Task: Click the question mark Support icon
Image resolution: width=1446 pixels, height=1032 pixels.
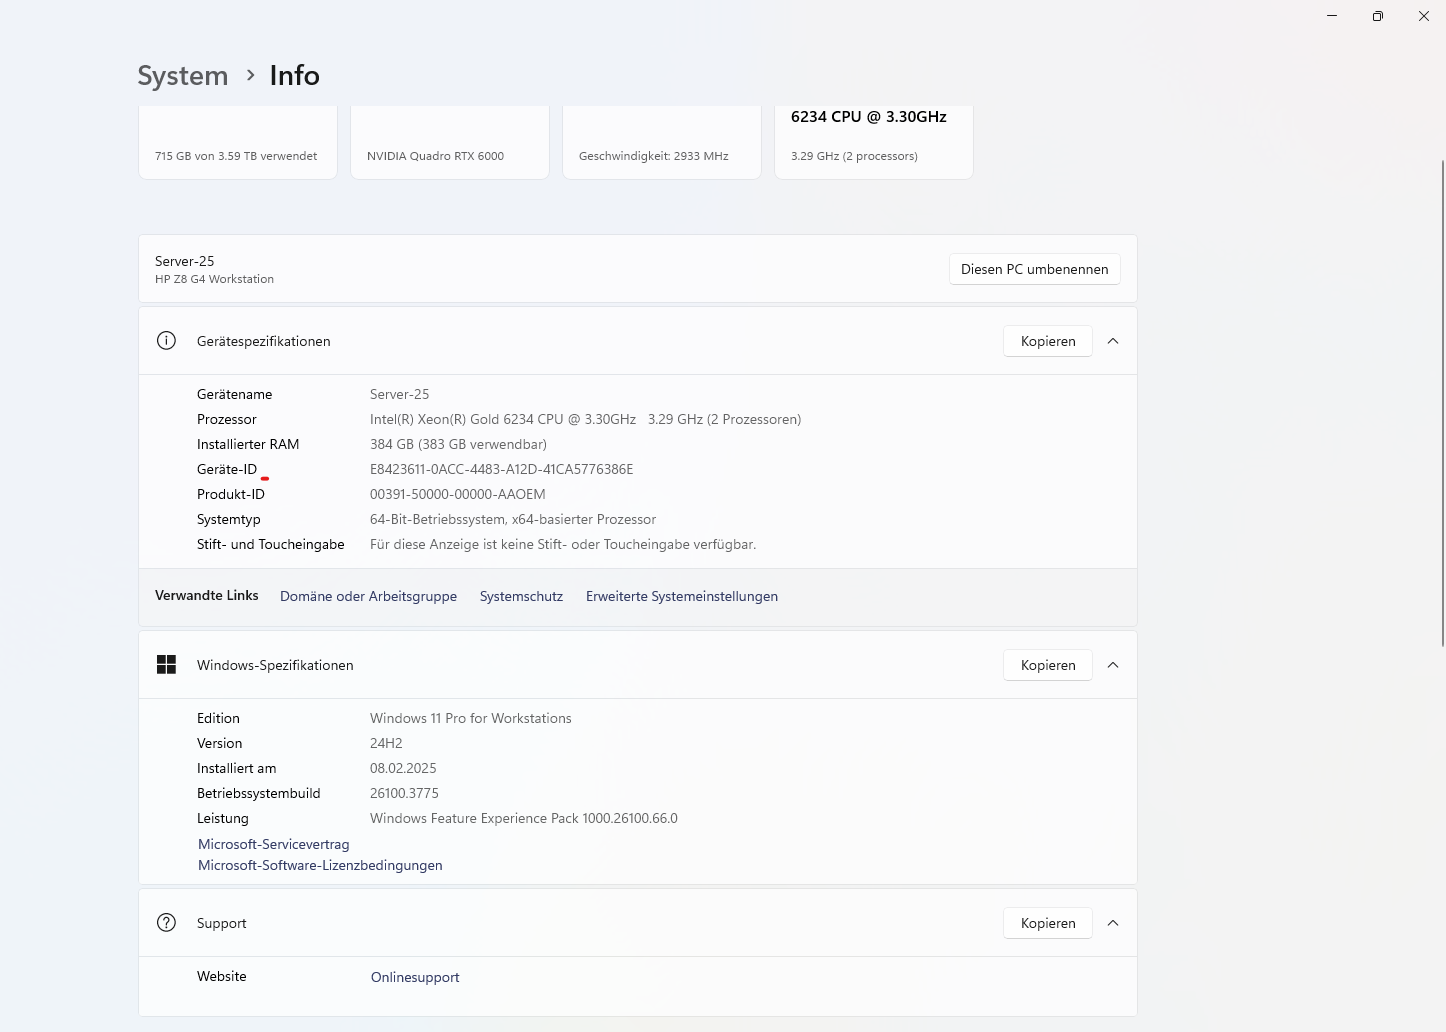Action: point(166,923)
